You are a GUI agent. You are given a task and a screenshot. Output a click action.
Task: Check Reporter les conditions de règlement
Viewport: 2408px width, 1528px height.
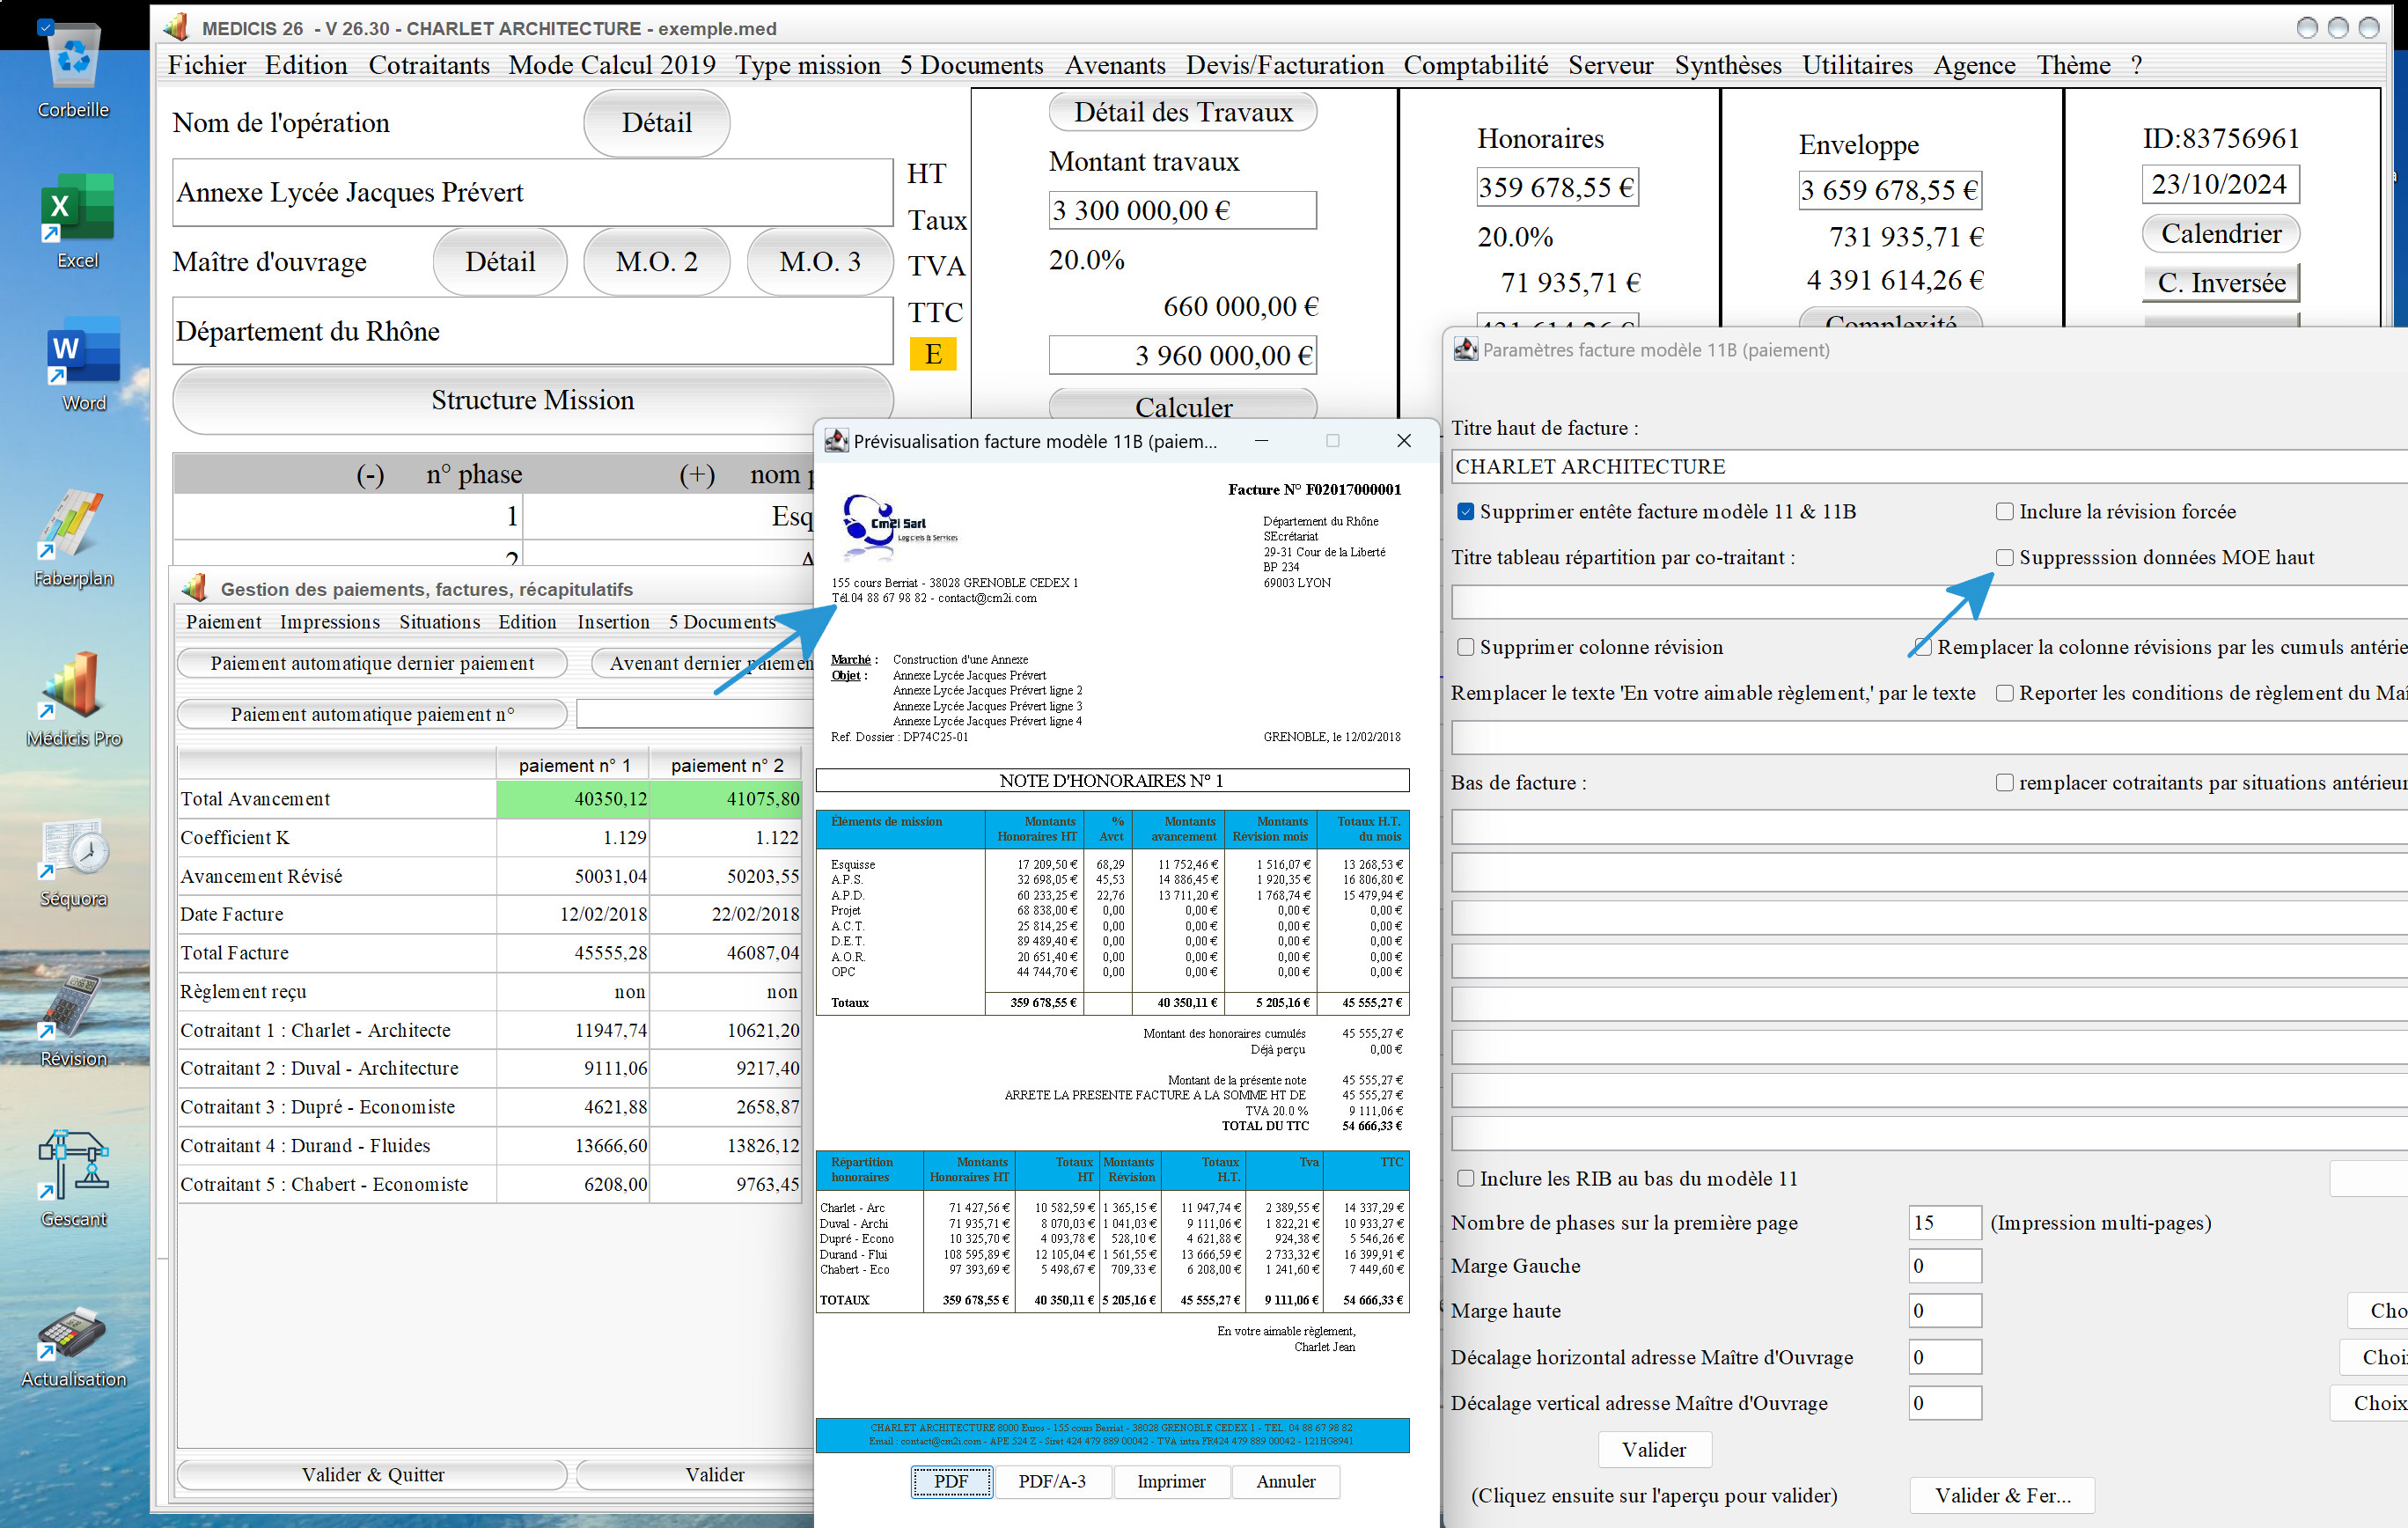pos(2005,693)
